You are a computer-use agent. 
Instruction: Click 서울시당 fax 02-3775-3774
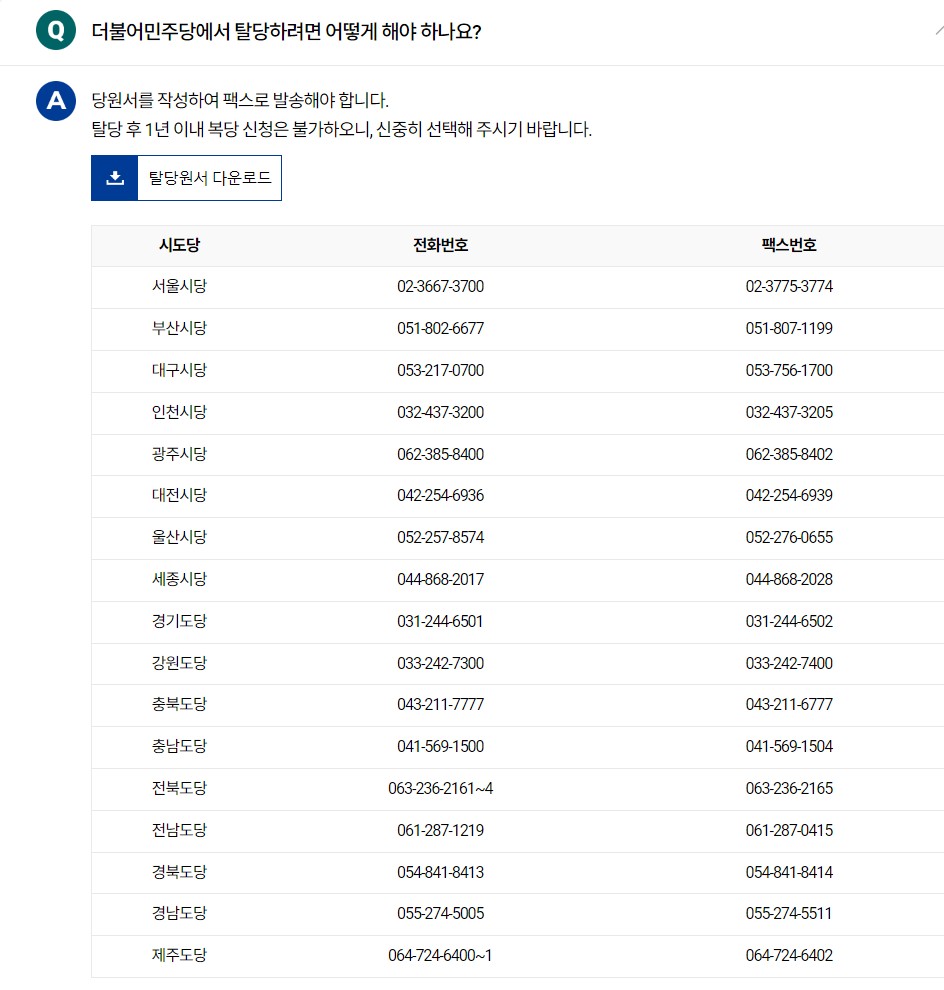coord(789,287)
